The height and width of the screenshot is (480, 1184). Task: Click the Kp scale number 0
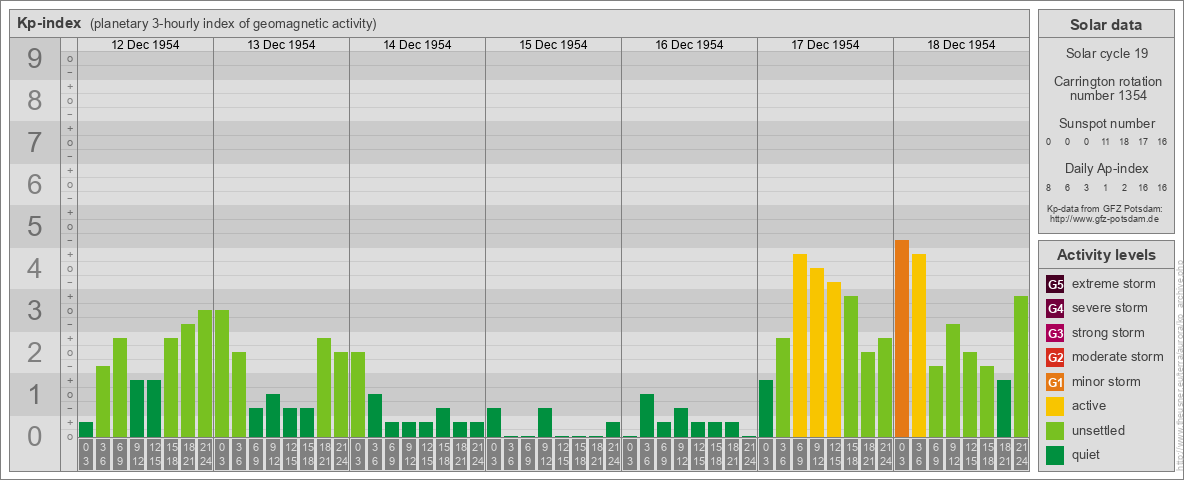(35, 436)
